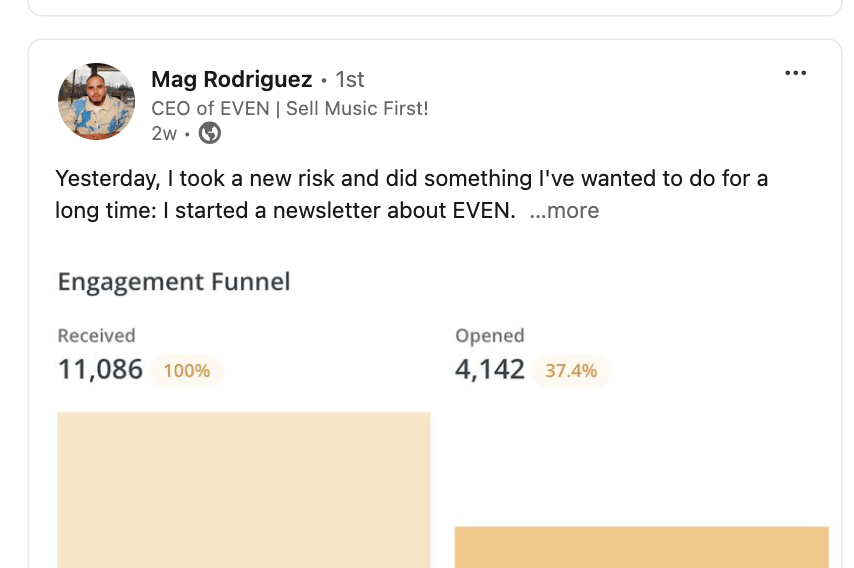Click the Mag Rodriguez name link
Viewport: 854px width, 568px height.
(x=231, y=79)
